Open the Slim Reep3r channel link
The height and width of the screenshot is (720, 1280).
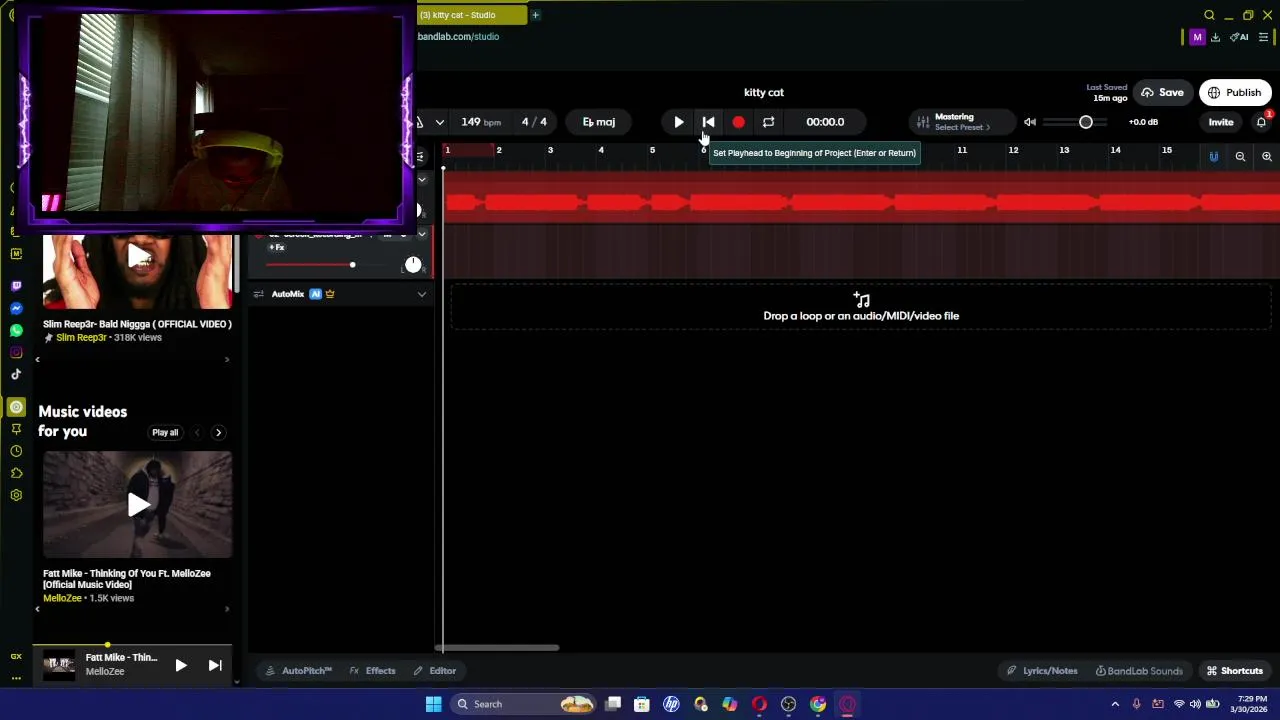point(81,338)
